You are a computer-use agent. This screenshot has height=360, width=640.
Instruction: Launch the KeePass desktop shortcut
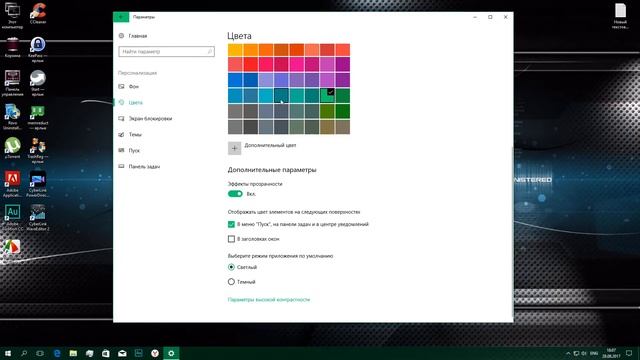[38, 49]
